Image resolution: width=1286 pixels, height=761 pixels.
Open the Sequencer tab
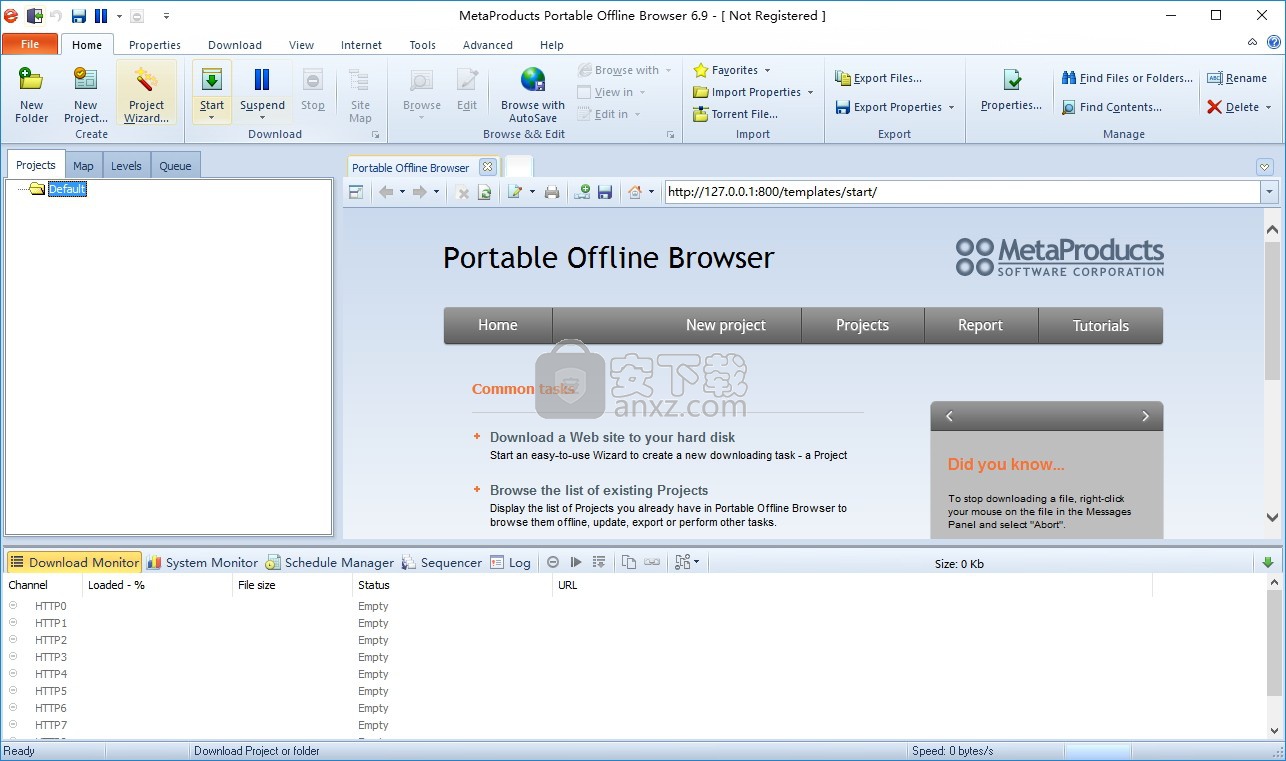(x=441, y=563)
